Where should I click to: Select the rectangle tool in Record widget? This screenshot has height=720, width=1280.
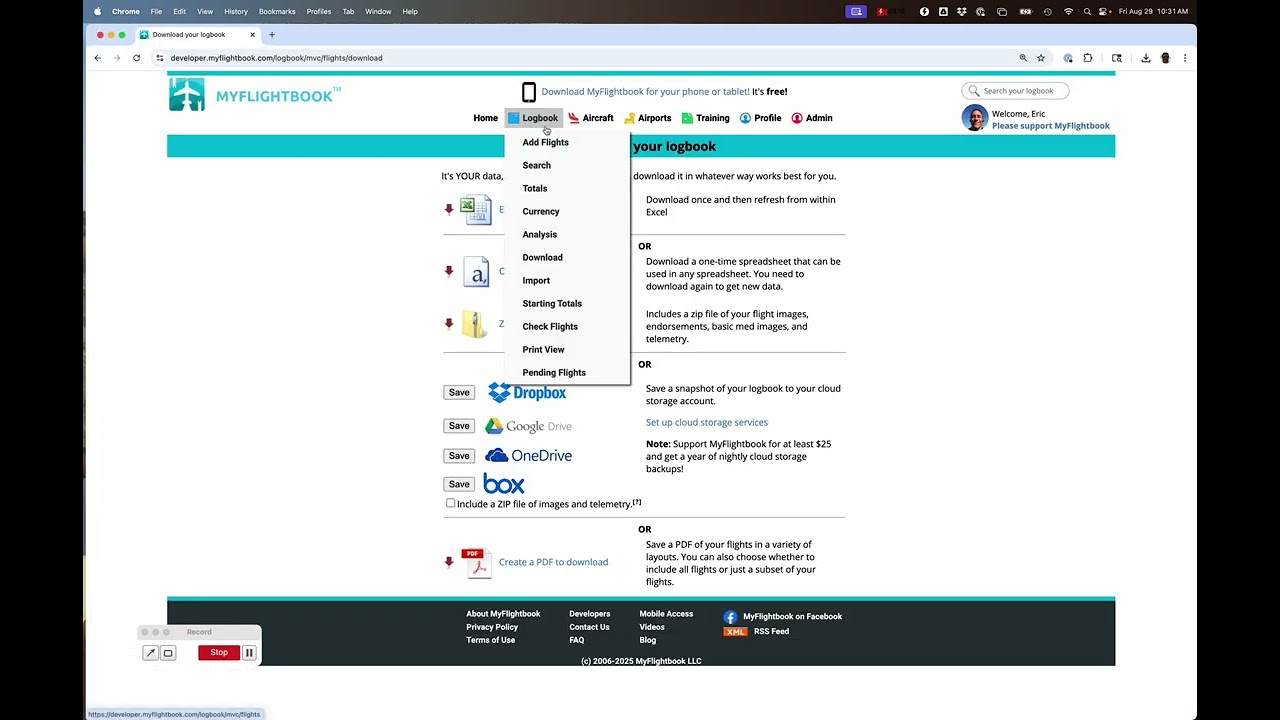(168, 653)
